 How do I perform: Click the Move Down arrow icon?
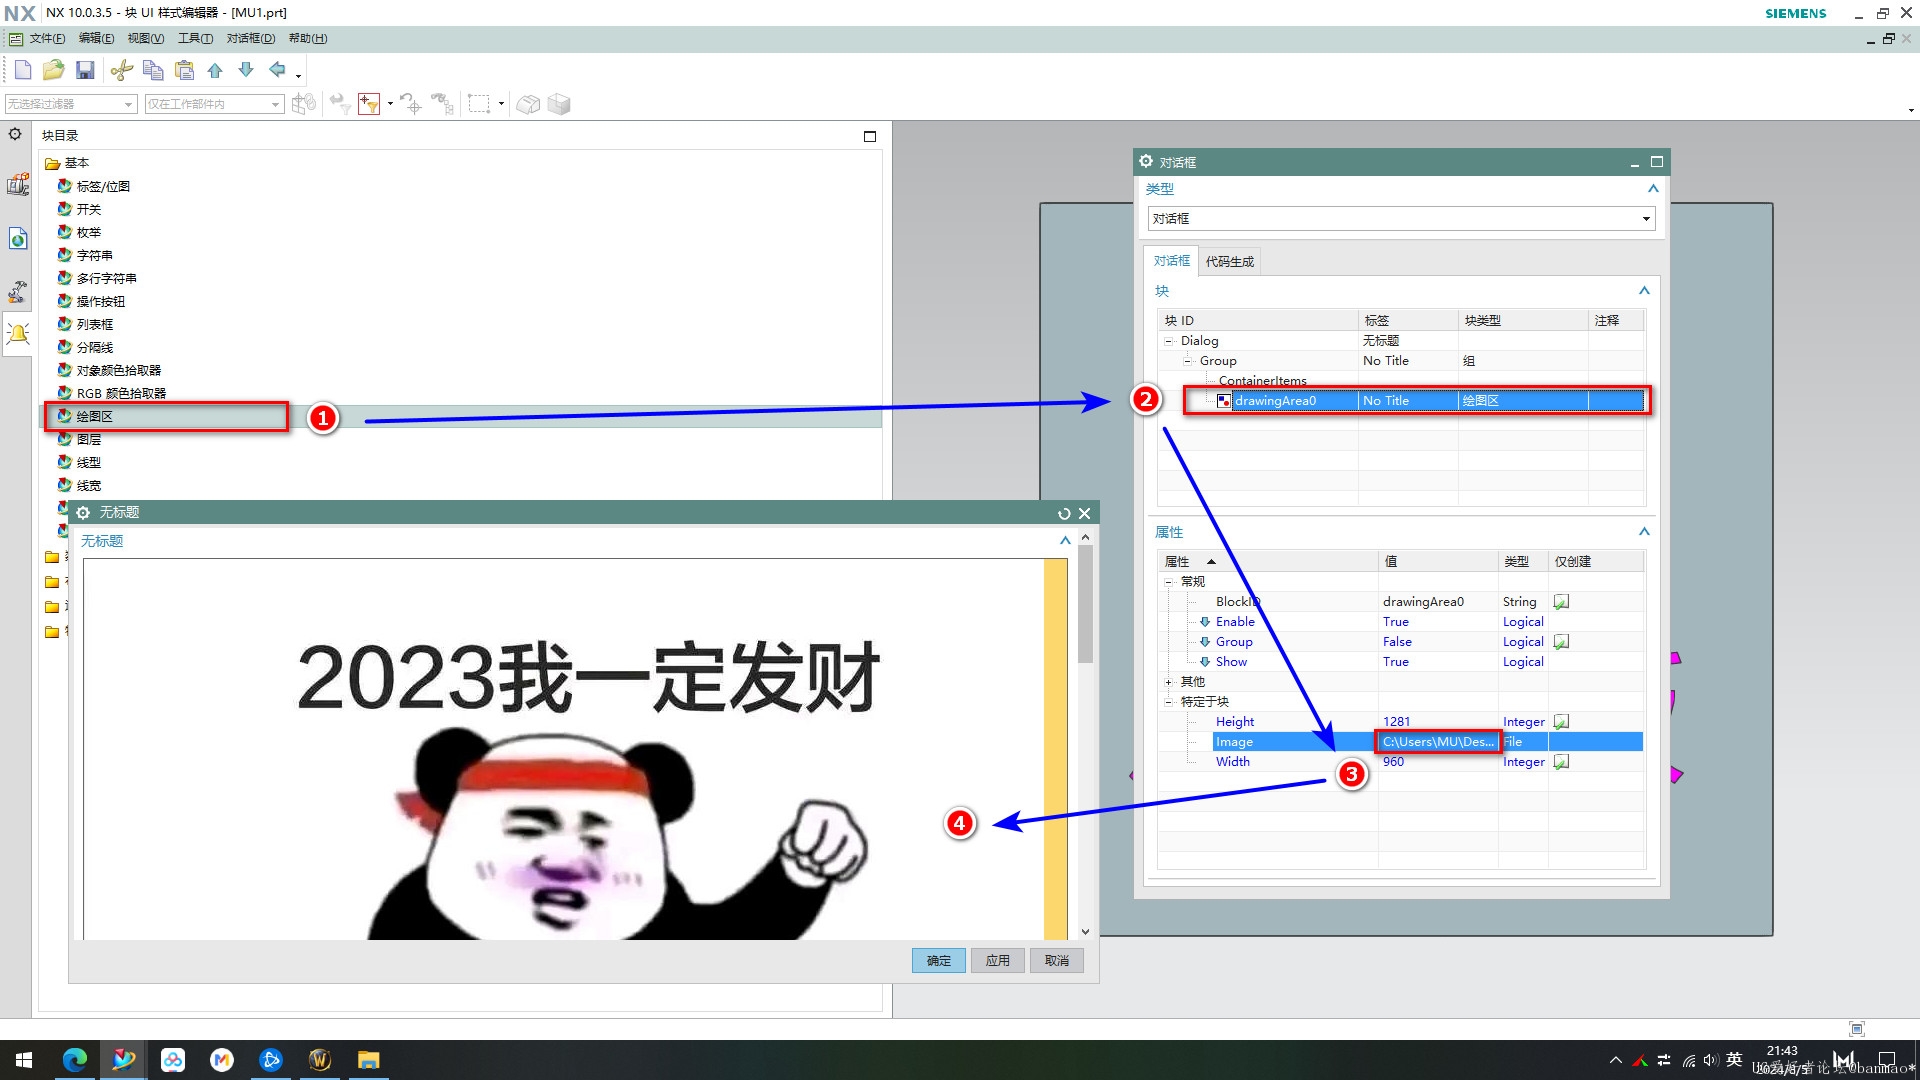coord(246,70)
